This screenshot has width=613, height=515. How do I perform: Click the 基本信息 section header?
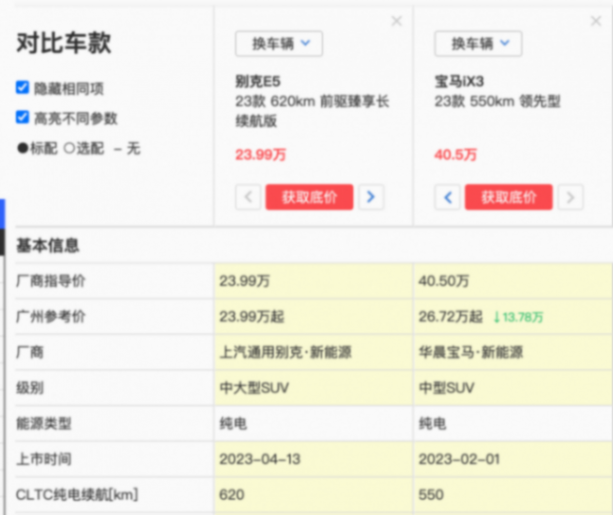(x=48, y=245)
